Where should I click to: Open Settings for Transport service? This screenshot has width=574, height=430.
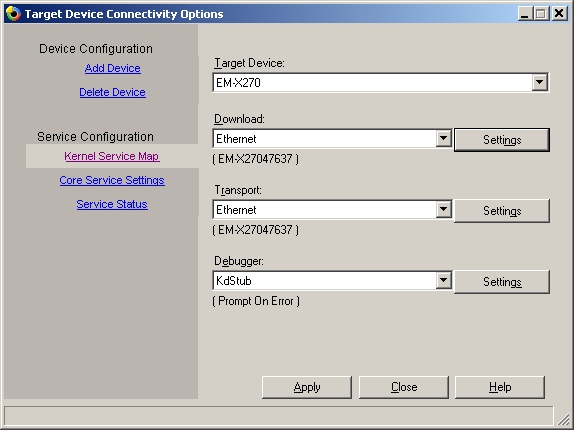502,211
